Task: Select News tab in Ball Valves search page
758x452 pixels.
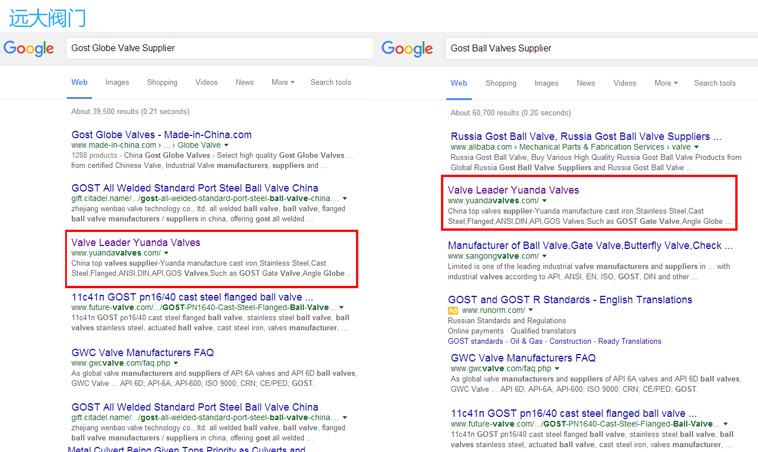Action: click(x=585, y=83)
